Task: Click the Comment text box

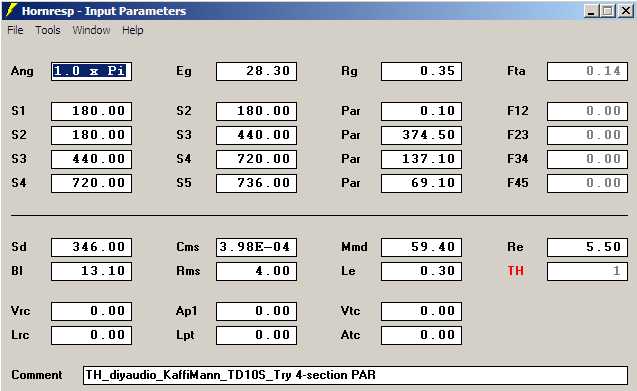Action: coord(355,375)
